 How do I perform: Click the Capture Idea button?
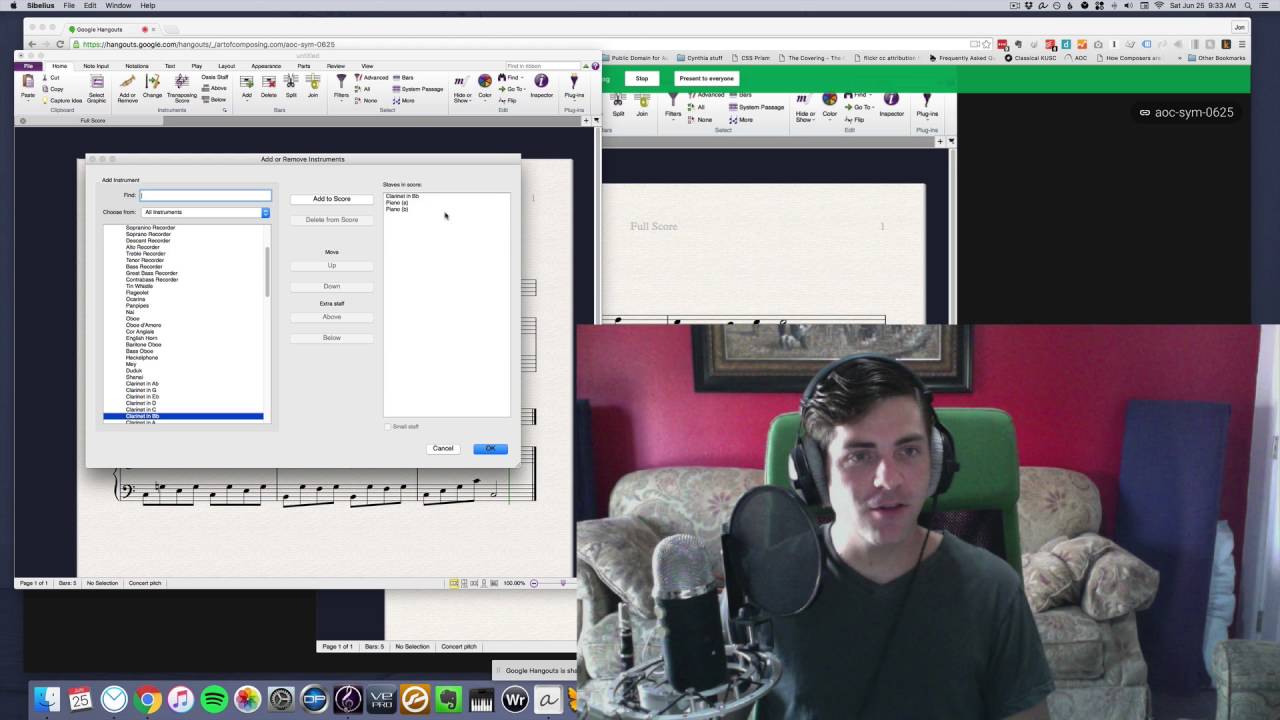62,100
